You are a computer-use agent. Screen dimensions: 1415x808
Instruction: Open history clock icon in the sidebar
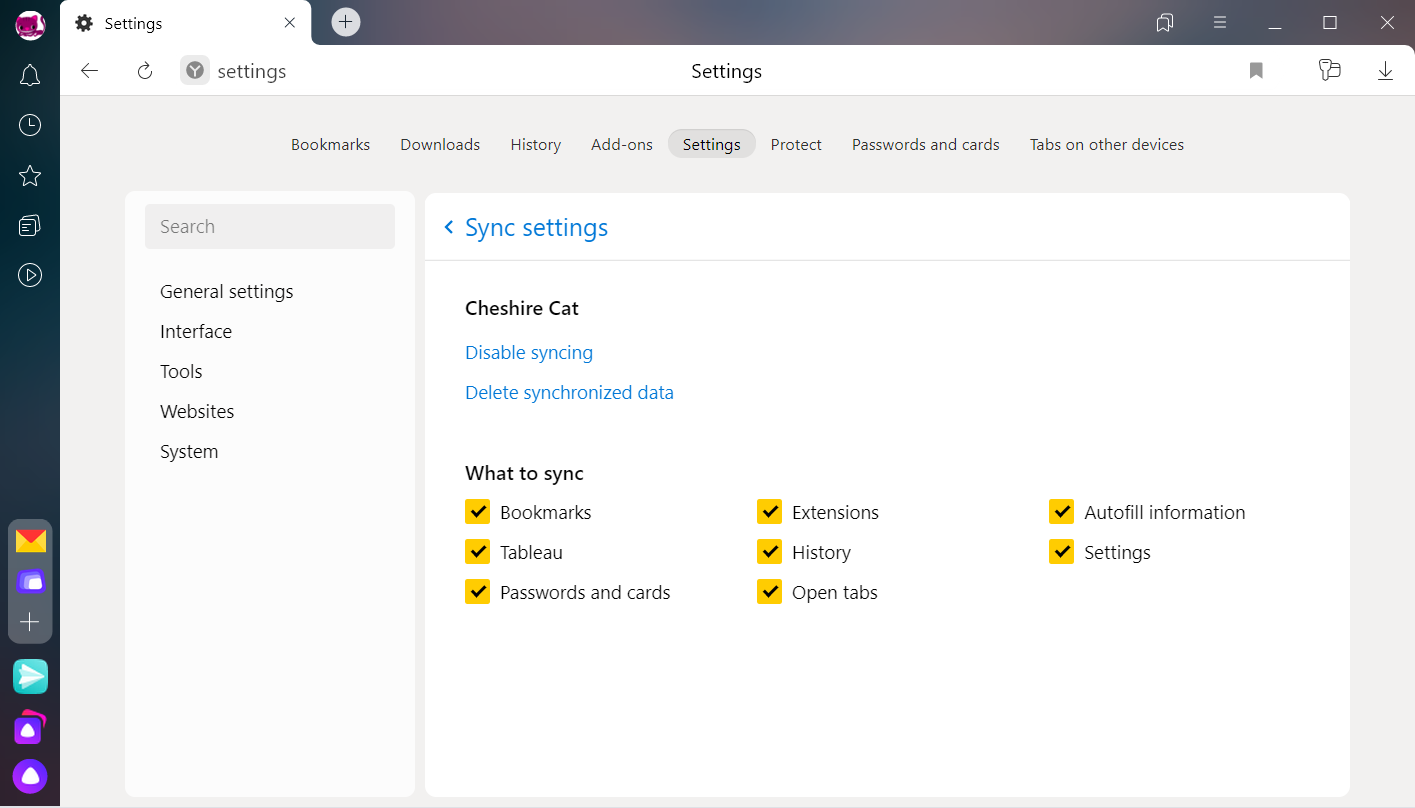(x=30, y=125)
